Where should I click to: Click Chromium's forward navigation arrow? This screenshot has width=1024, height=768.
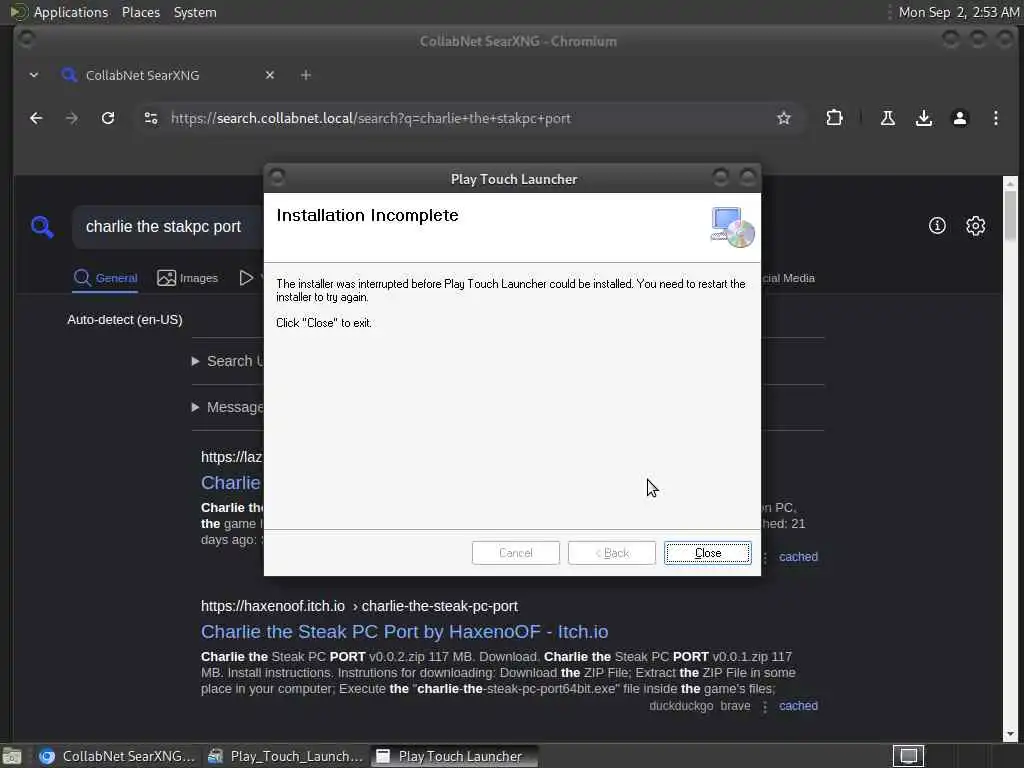tap(72, 118)
